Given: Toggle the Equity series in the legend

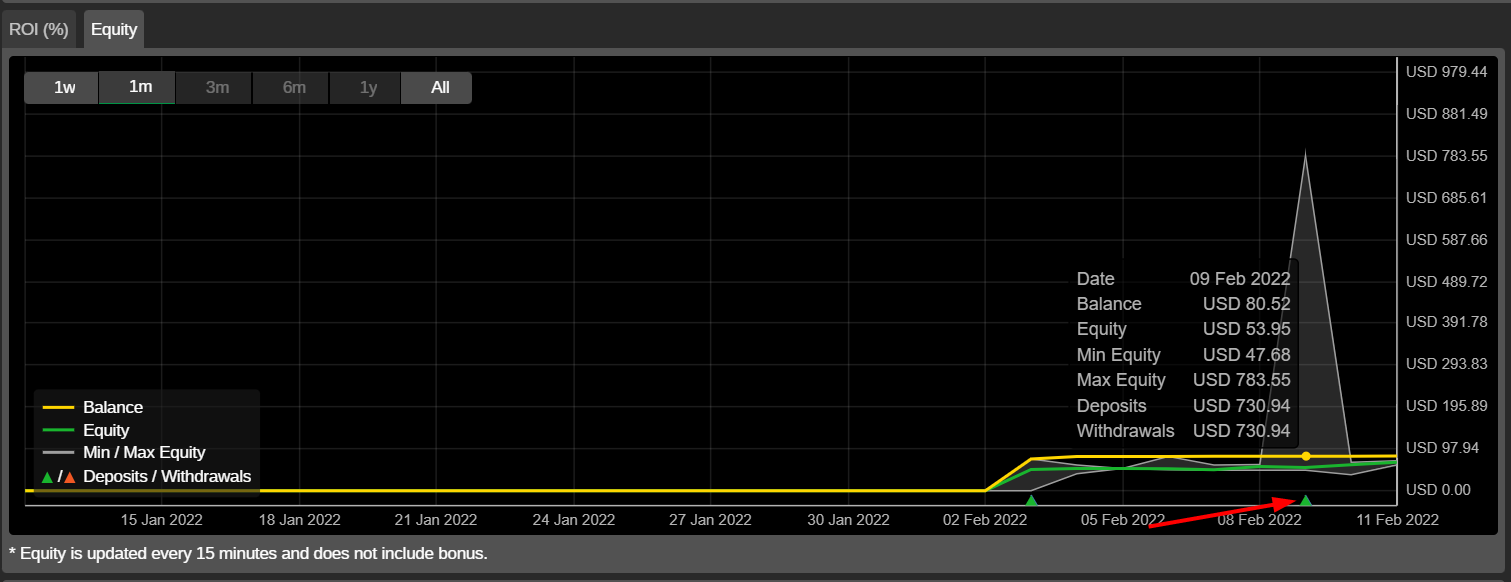Looking at the screenshot, I should pyautogui.click(x=106, y=430).
